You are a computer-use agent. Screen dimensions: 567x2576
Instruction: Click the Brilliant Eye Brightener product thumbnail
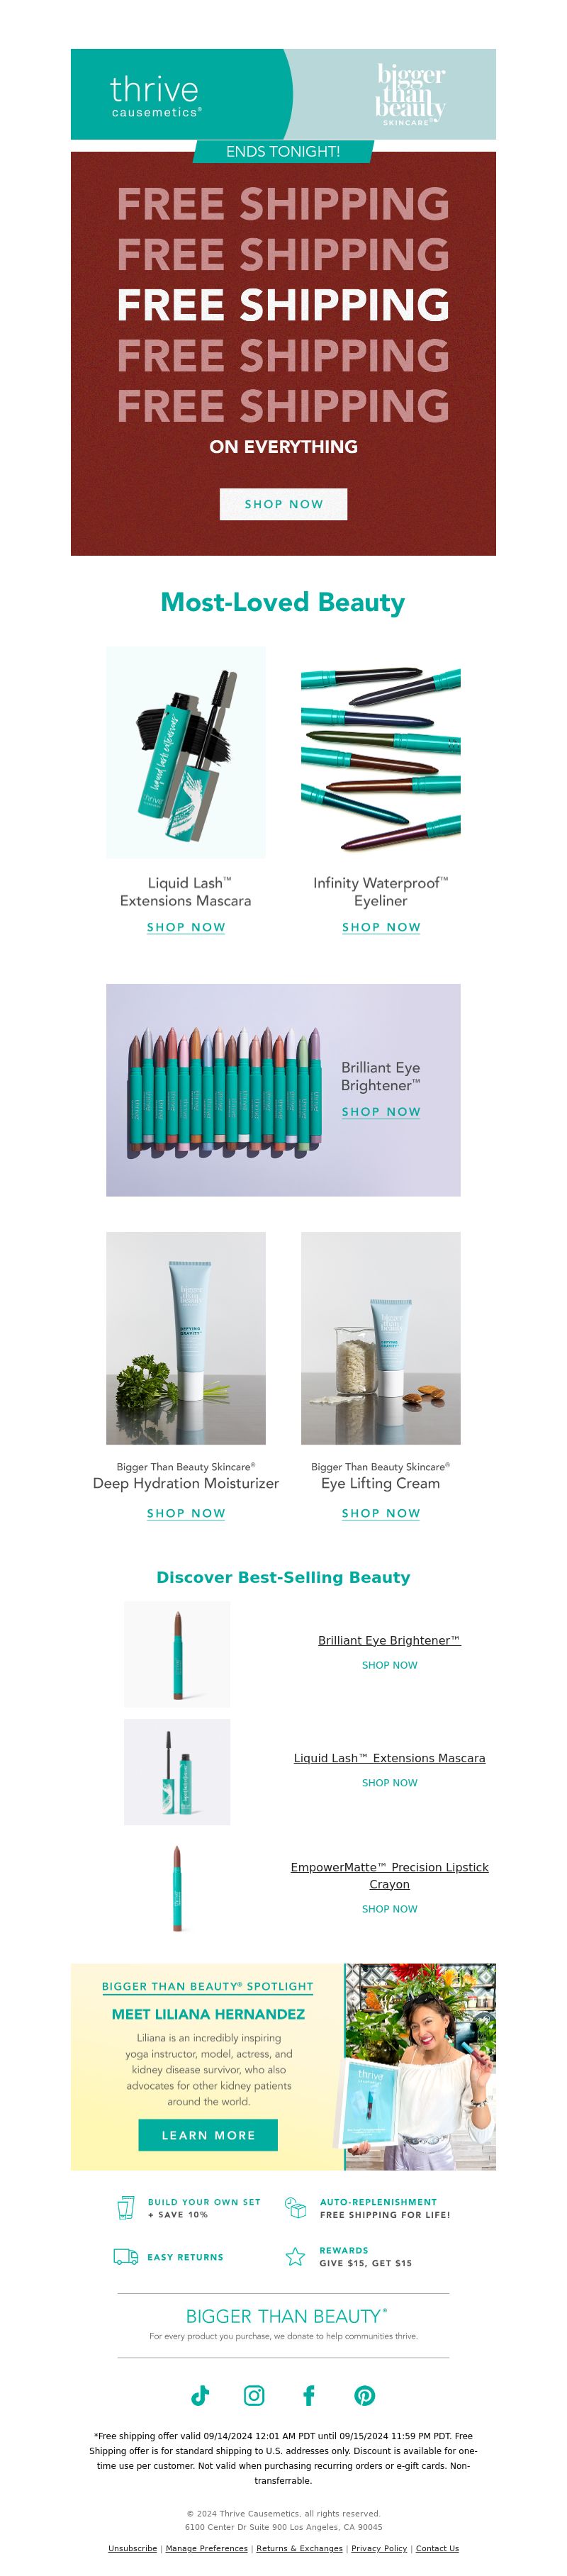tap(177, 1654)
